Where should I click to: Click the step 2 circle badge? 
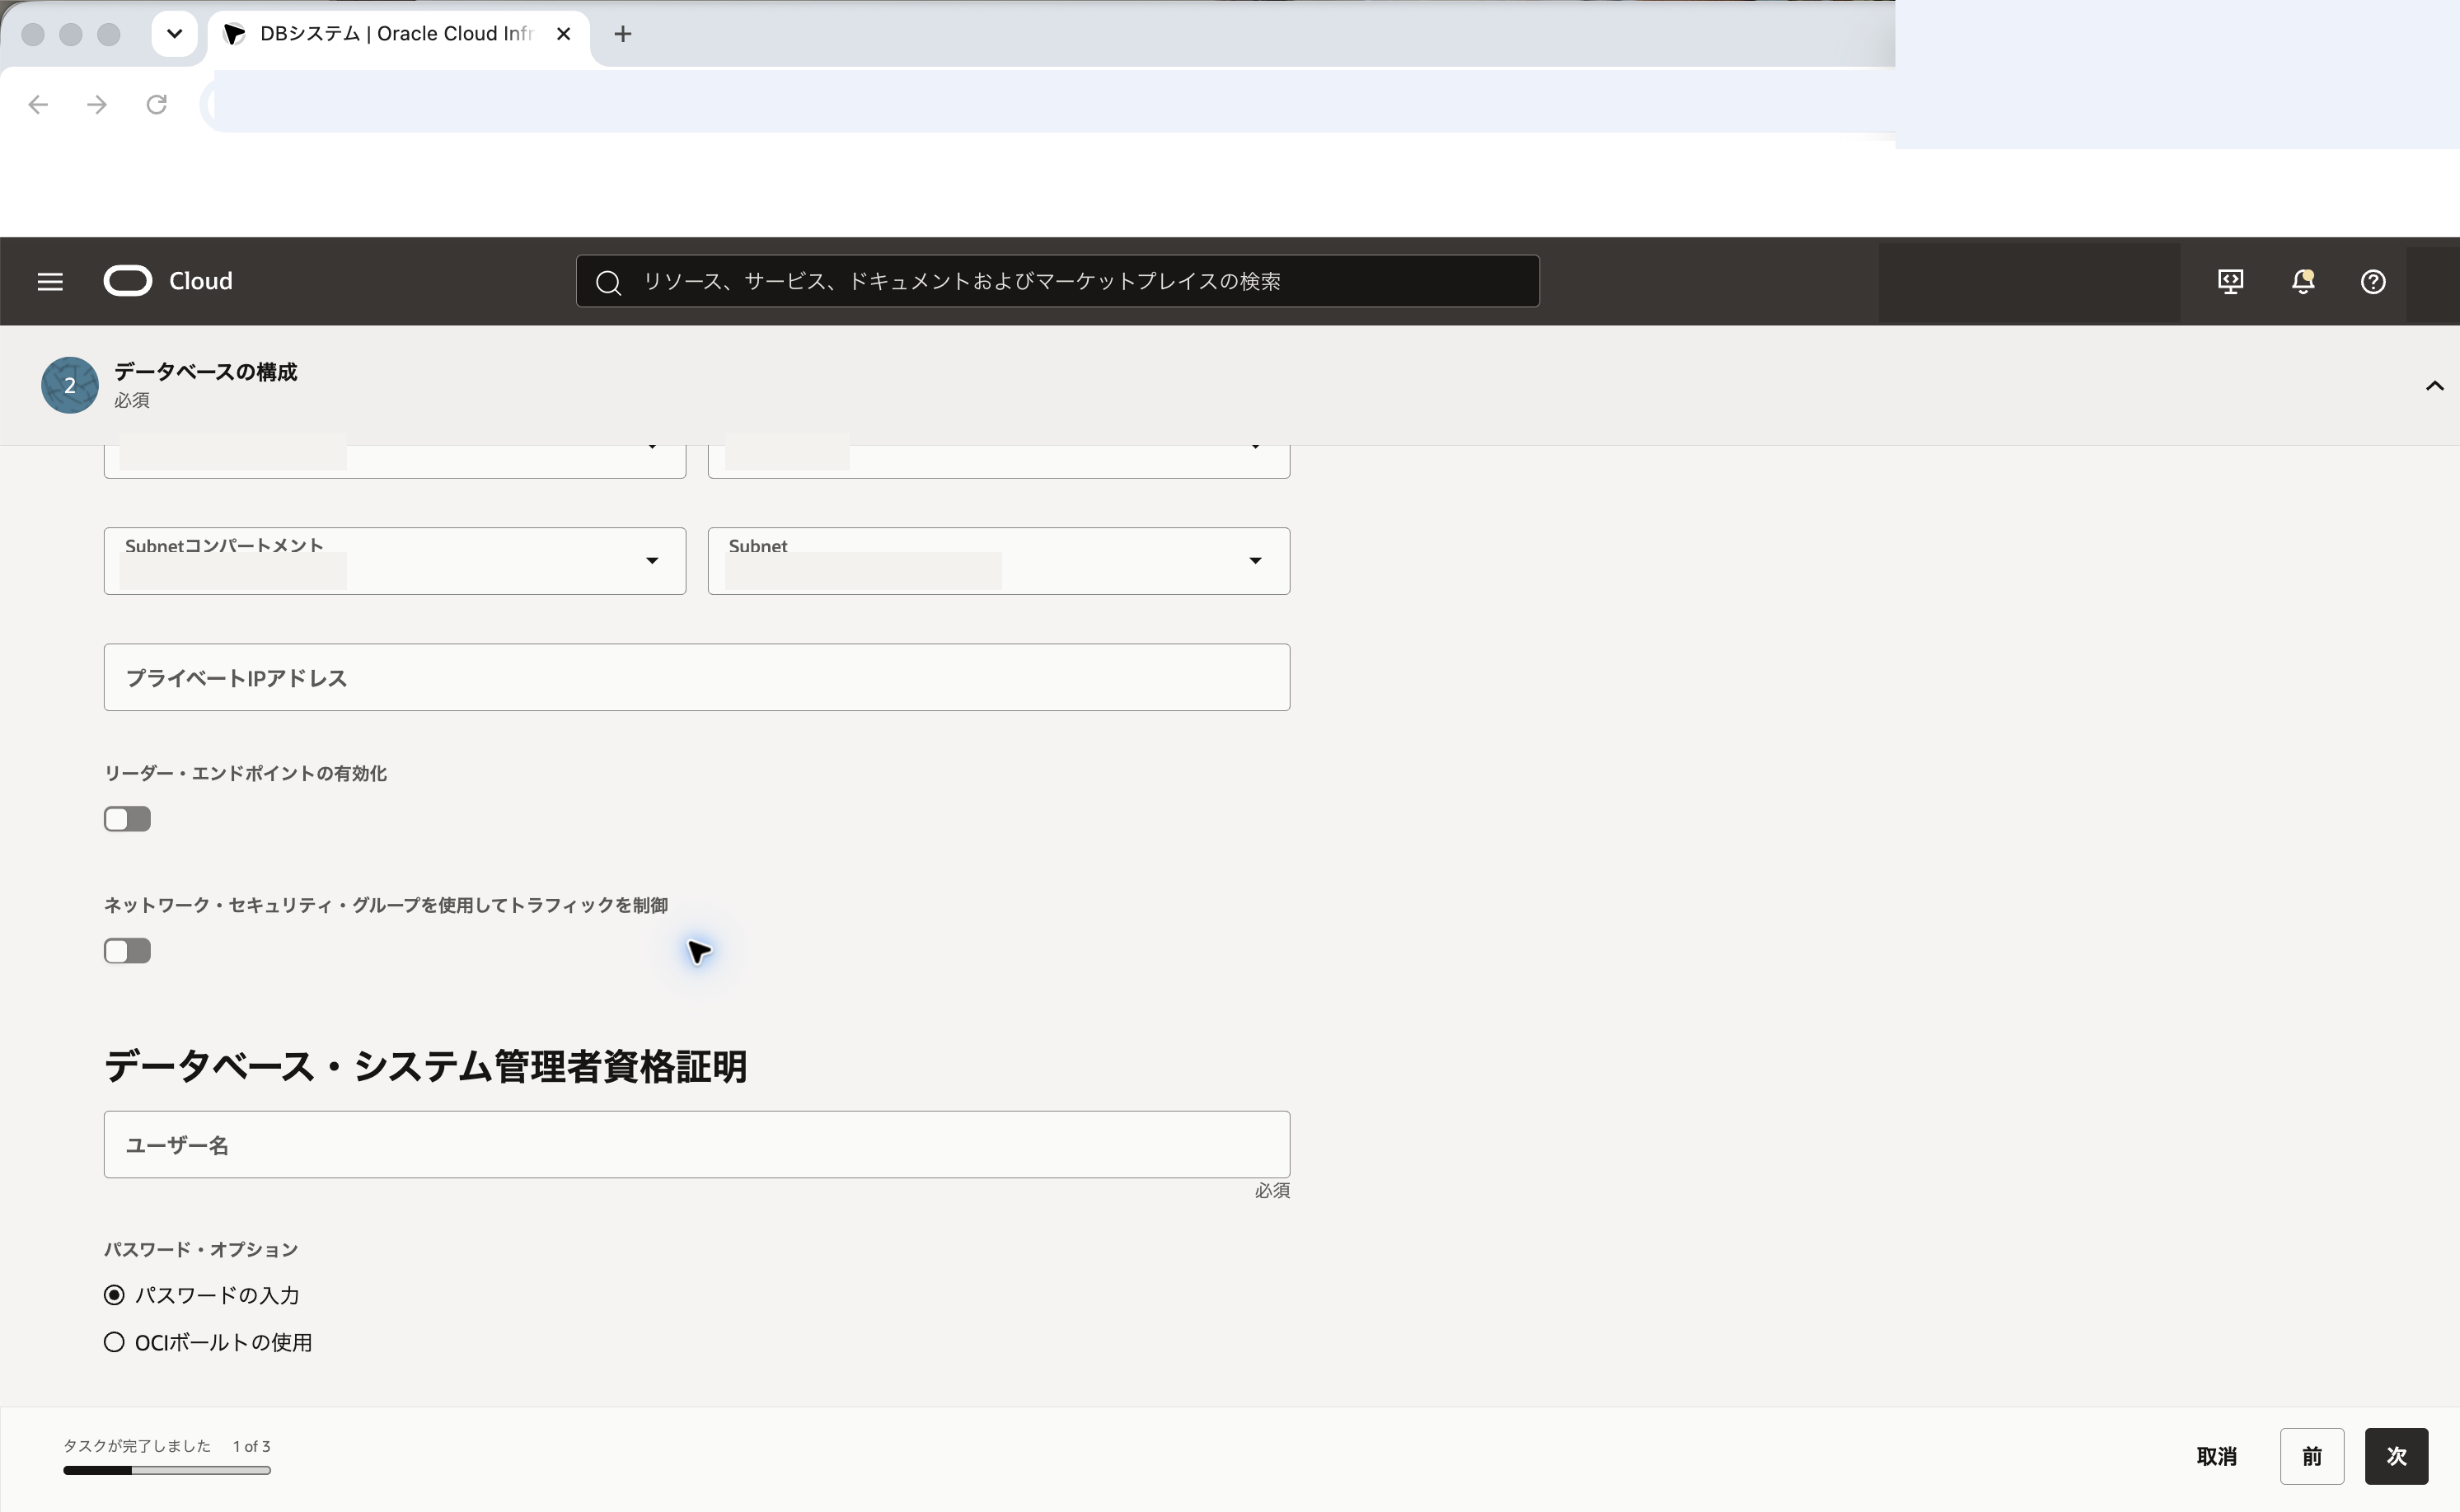pos(70,385)
